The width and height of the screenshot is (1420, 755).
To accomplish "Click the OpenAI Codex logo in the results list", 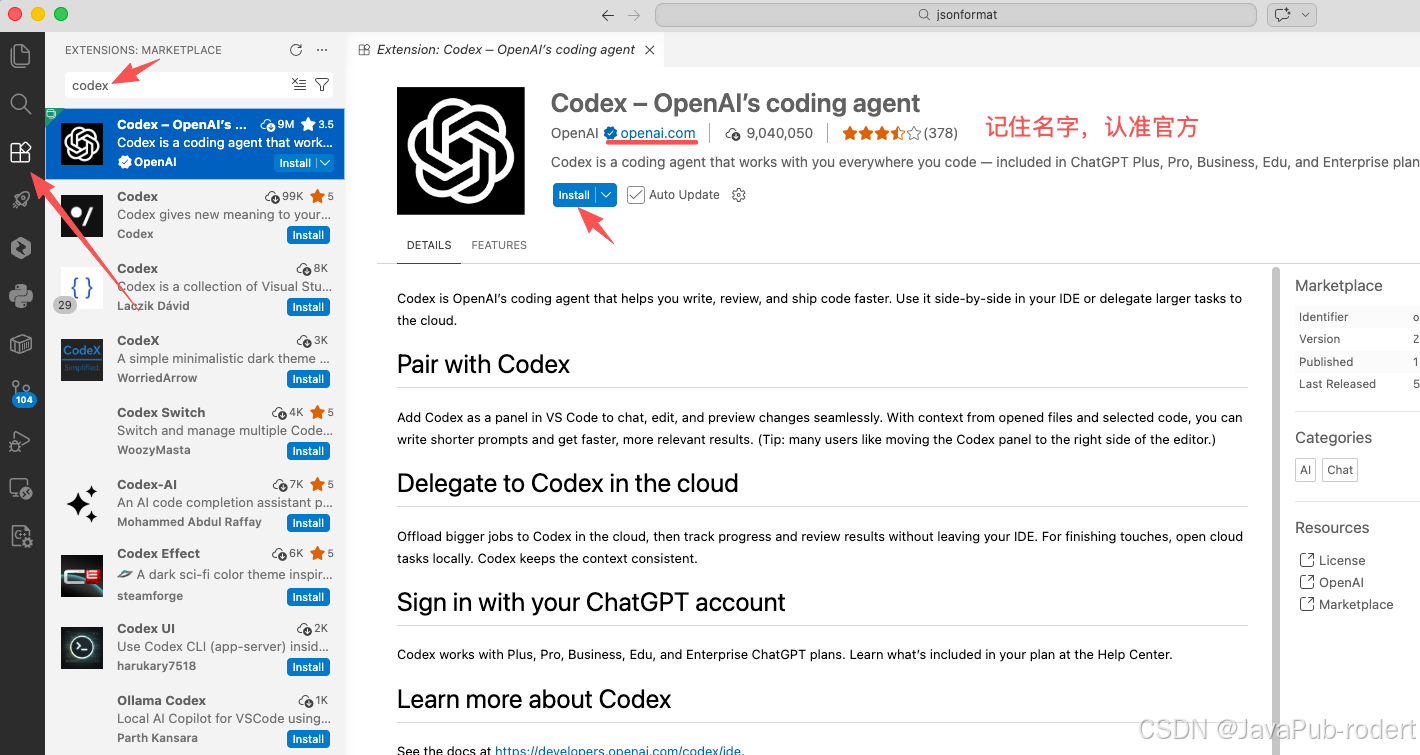I will (x=82, y=144).
